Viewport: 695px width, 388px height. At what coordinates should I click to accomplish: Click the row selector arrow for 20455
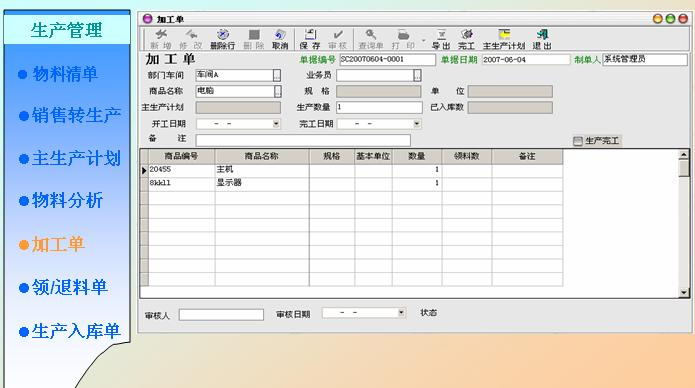[144, 170]
